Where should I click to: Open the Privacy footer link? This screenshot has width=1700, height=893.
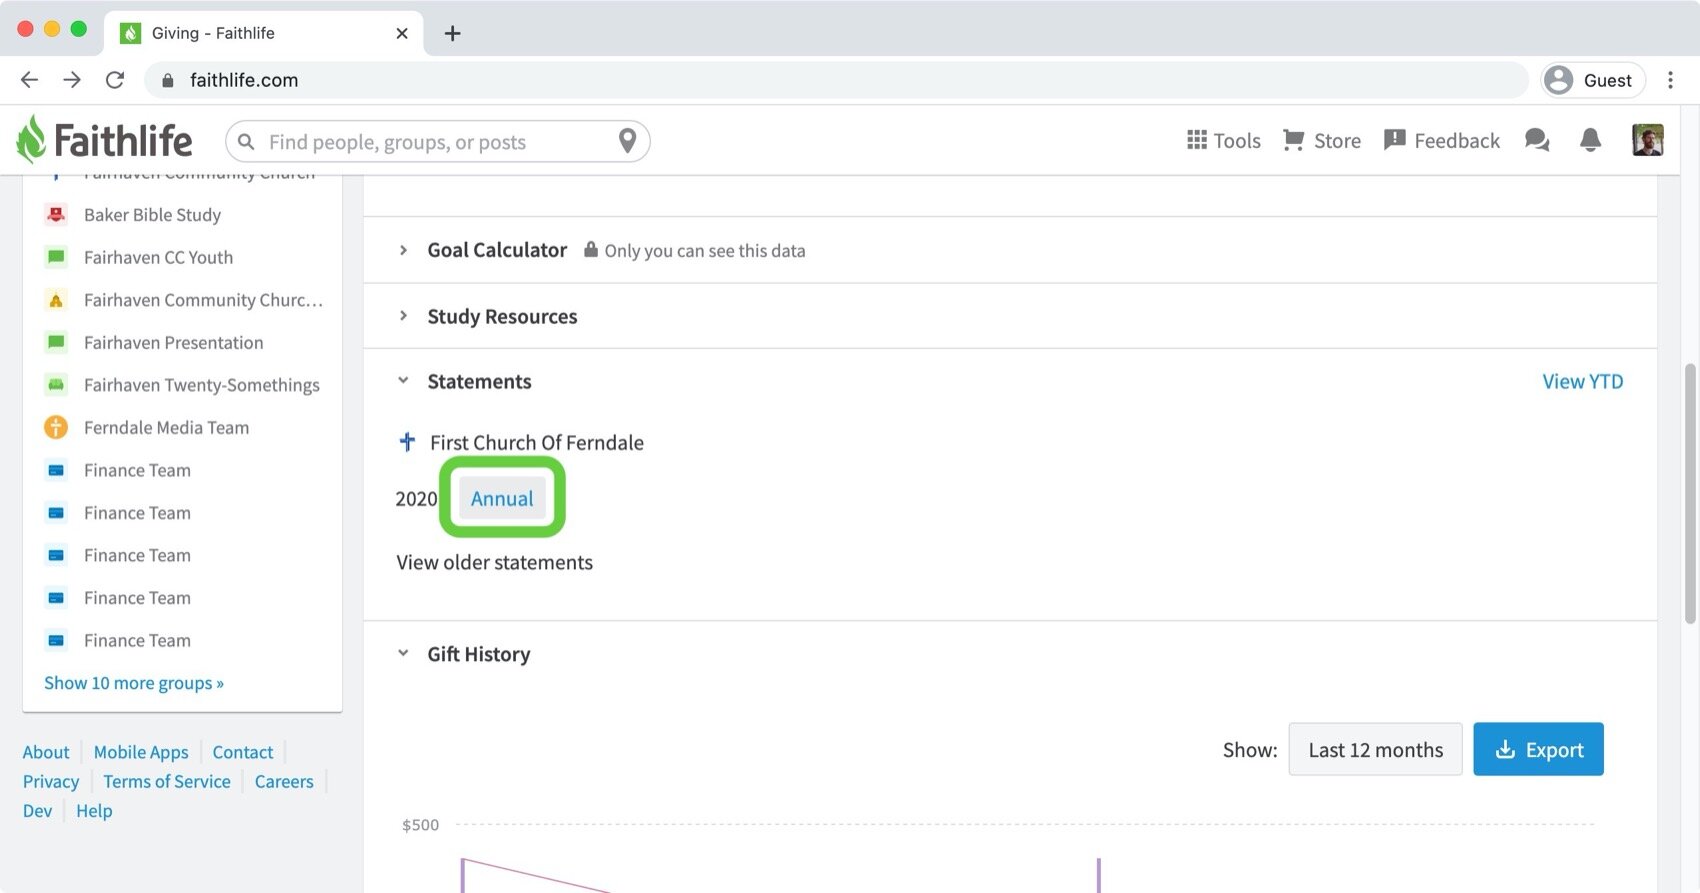[x=51, y=781]
